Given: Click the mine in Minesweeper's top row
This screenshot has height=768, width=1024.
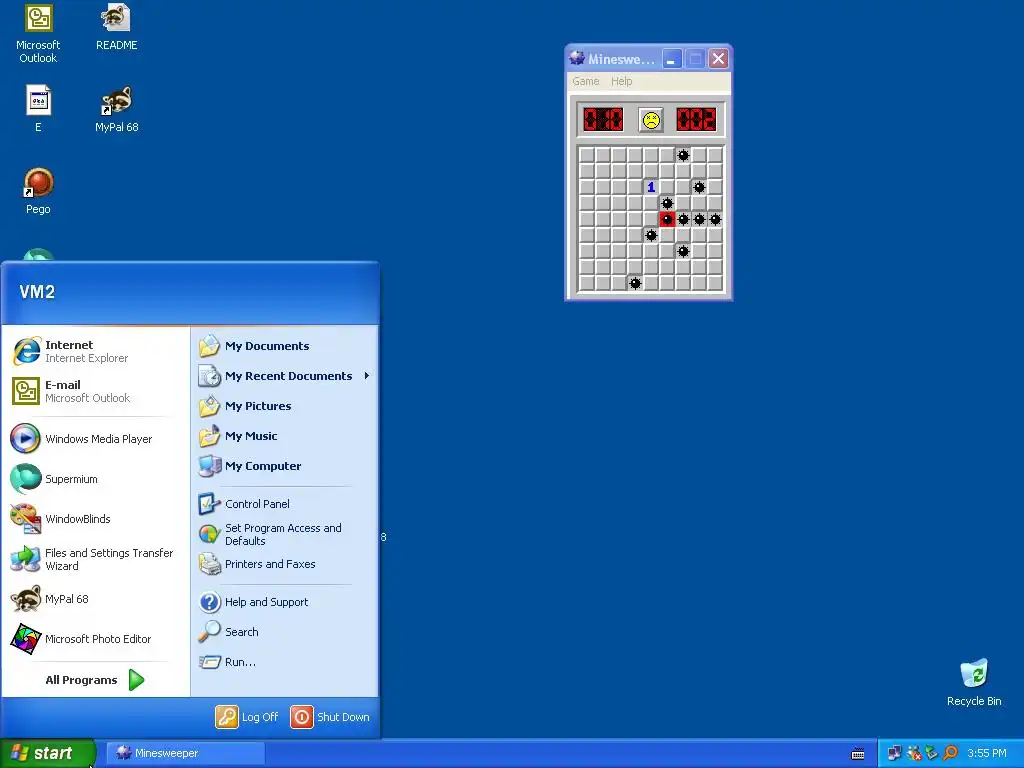Looking at the screenshot, I should click(683, 155).
